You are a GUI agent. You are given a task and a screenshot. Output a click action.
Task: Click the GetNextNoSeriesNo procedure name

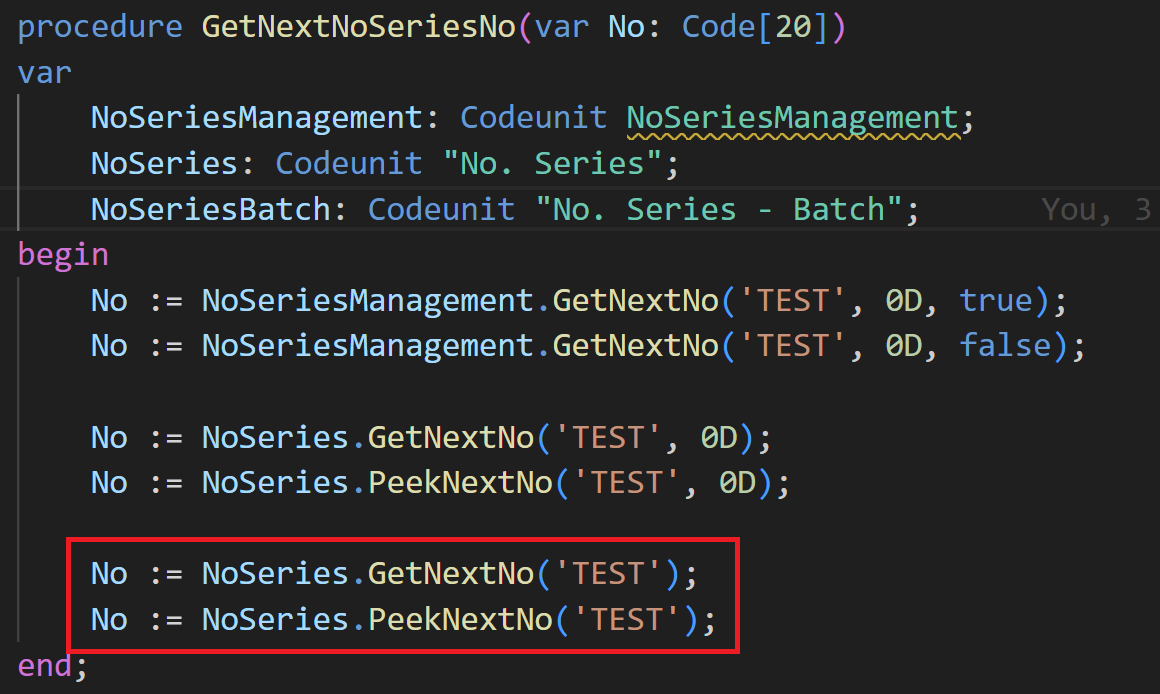pos(359,27)
